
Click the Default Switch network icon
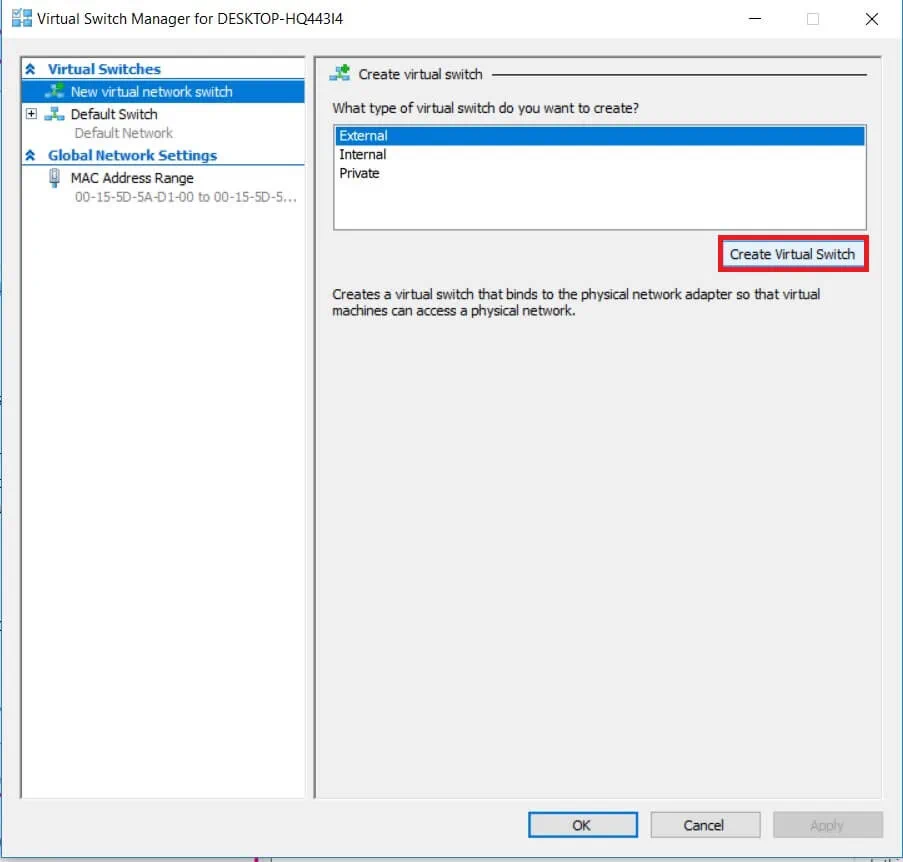(54, 114)
